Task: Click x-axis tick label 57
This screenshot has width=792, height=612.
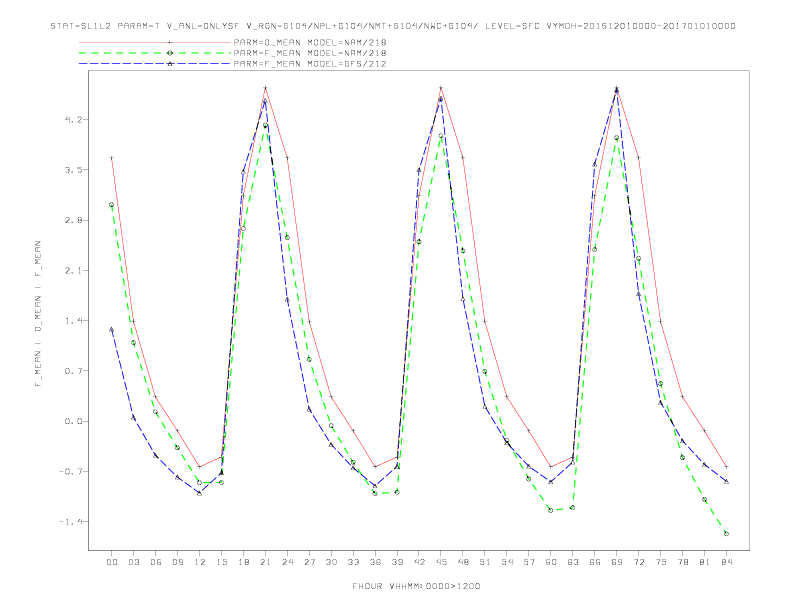Action: [529, 562]
